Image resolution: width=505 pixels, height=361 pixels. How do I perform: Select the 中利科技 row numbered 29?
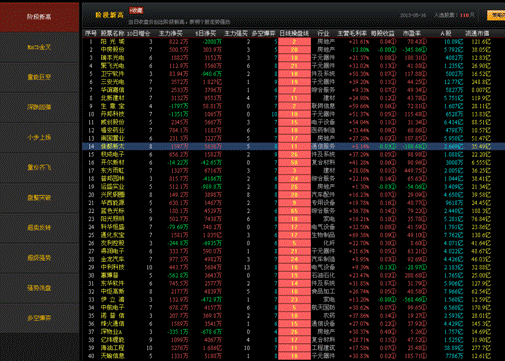pyautogui.click(x=293, y=267)
